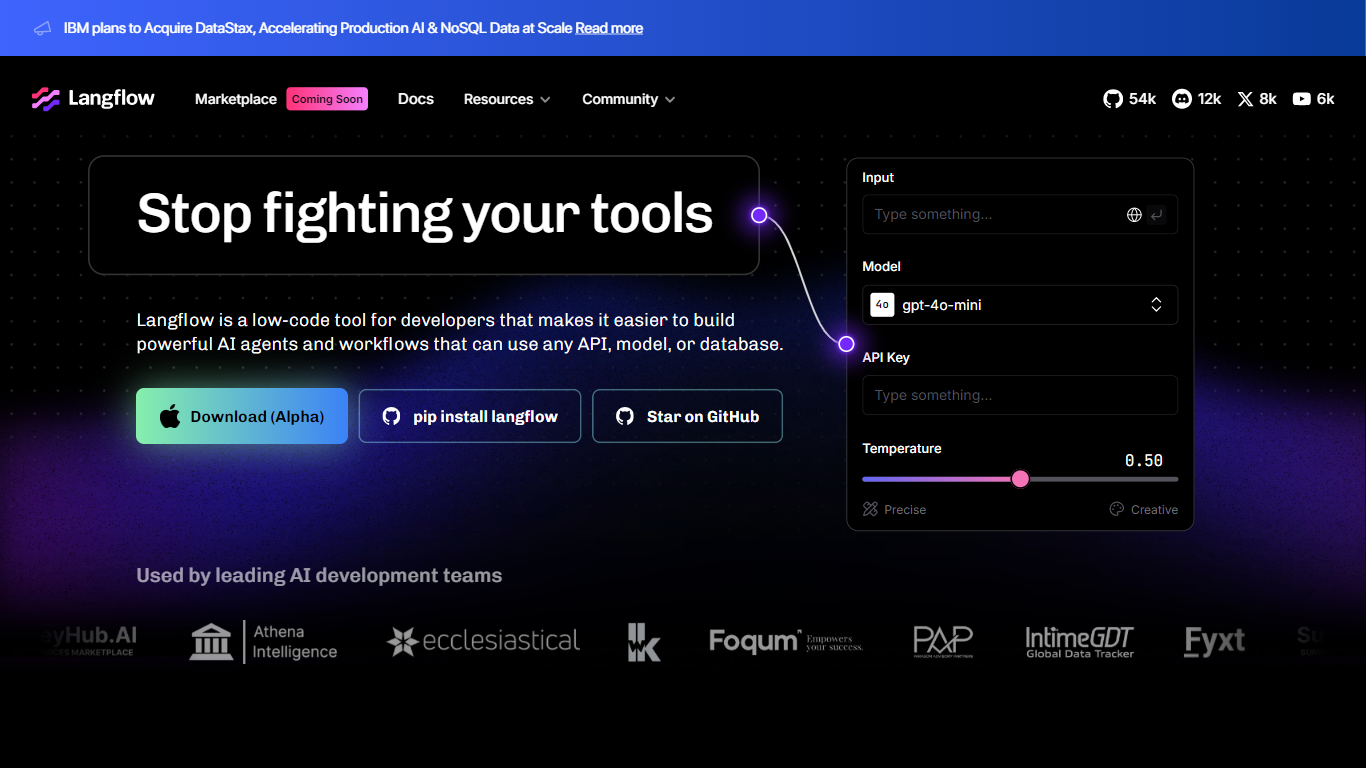This screenshot has width=1366, height=768.
Task: Click the purple node connector beside API Key
Action: 846,344
